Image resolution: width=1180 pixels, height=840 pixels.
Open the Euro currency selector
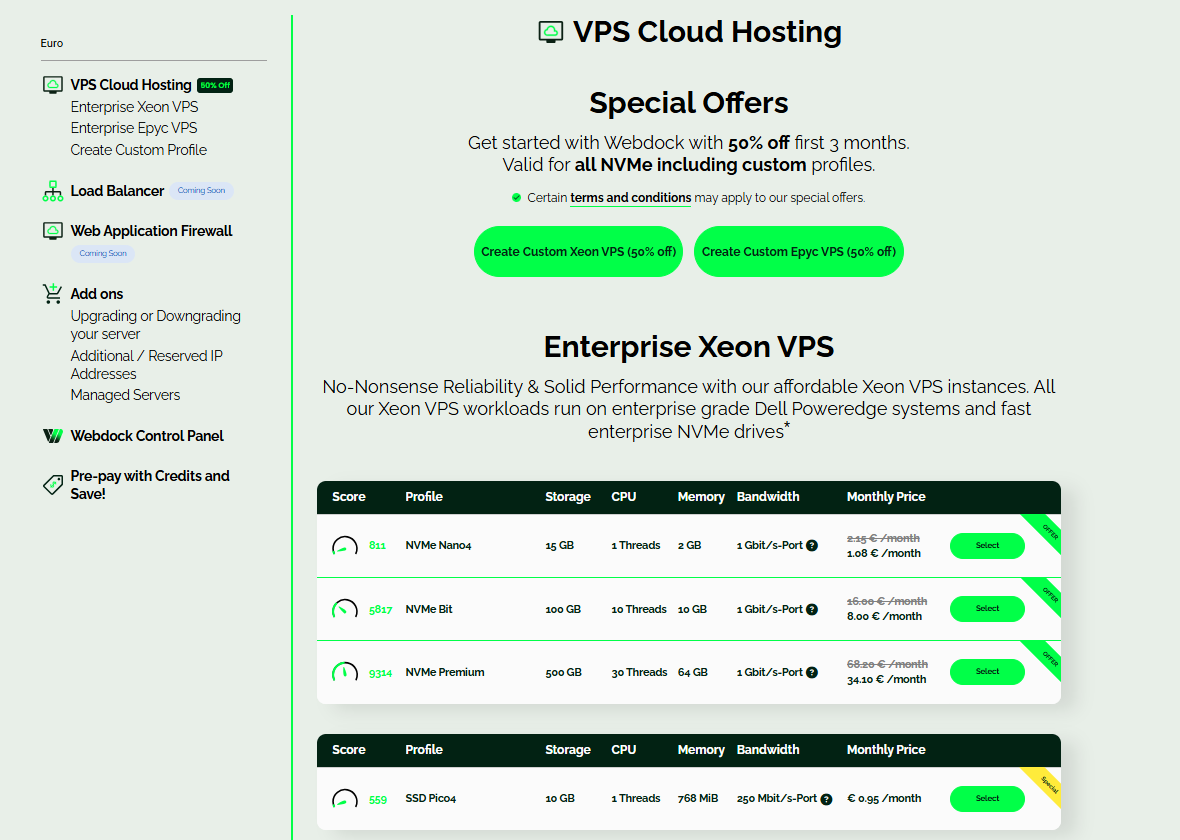(x=154, y=44)
